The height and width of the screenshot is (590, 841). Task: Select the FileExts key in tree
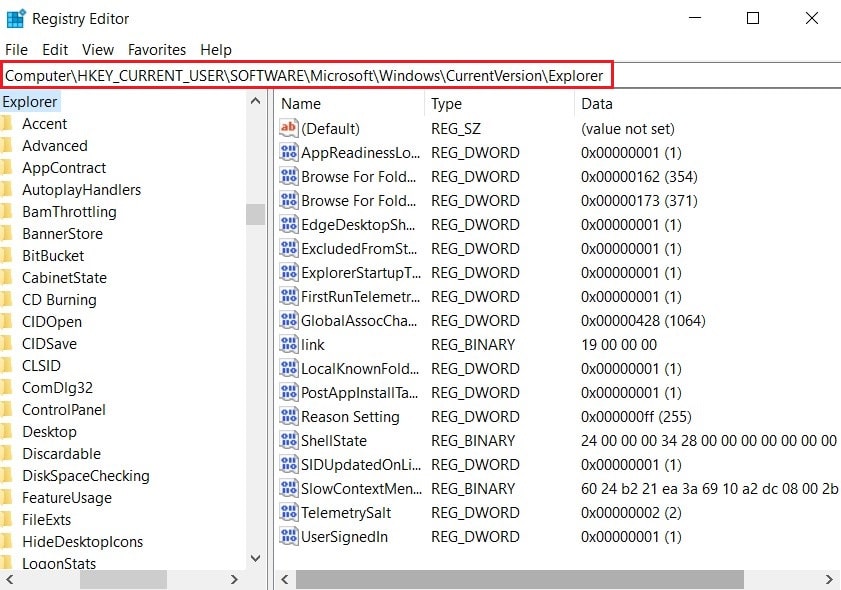46,520
